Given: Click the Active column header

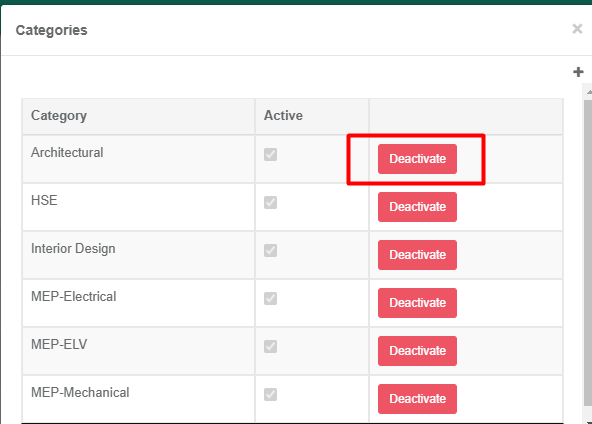Looking at the screenshot, I should 283,116.
